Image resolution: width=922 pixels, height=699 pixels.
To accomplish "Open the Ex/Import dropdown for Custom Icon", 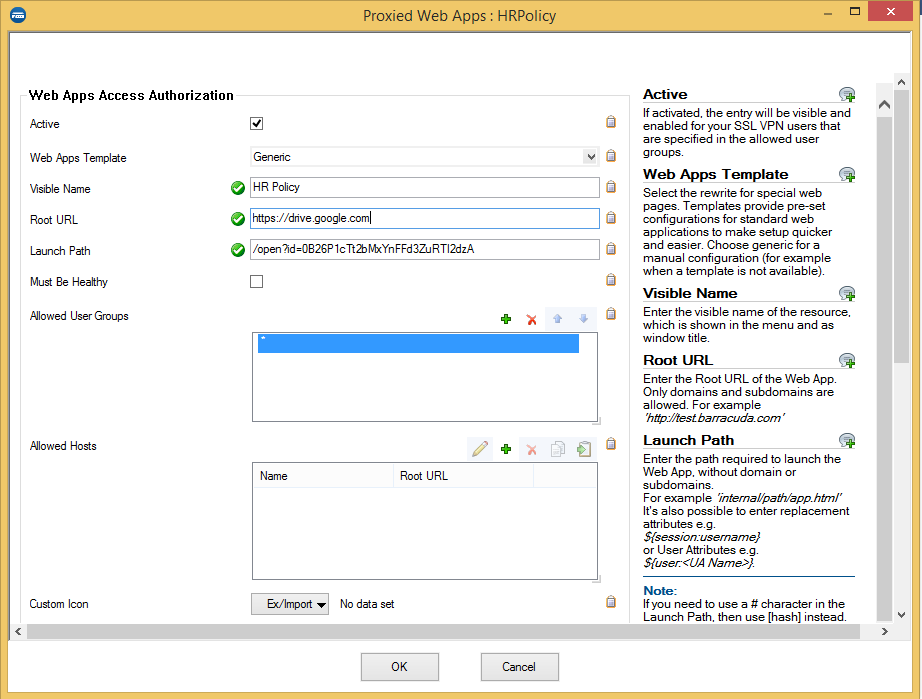I will coord(290,604).
